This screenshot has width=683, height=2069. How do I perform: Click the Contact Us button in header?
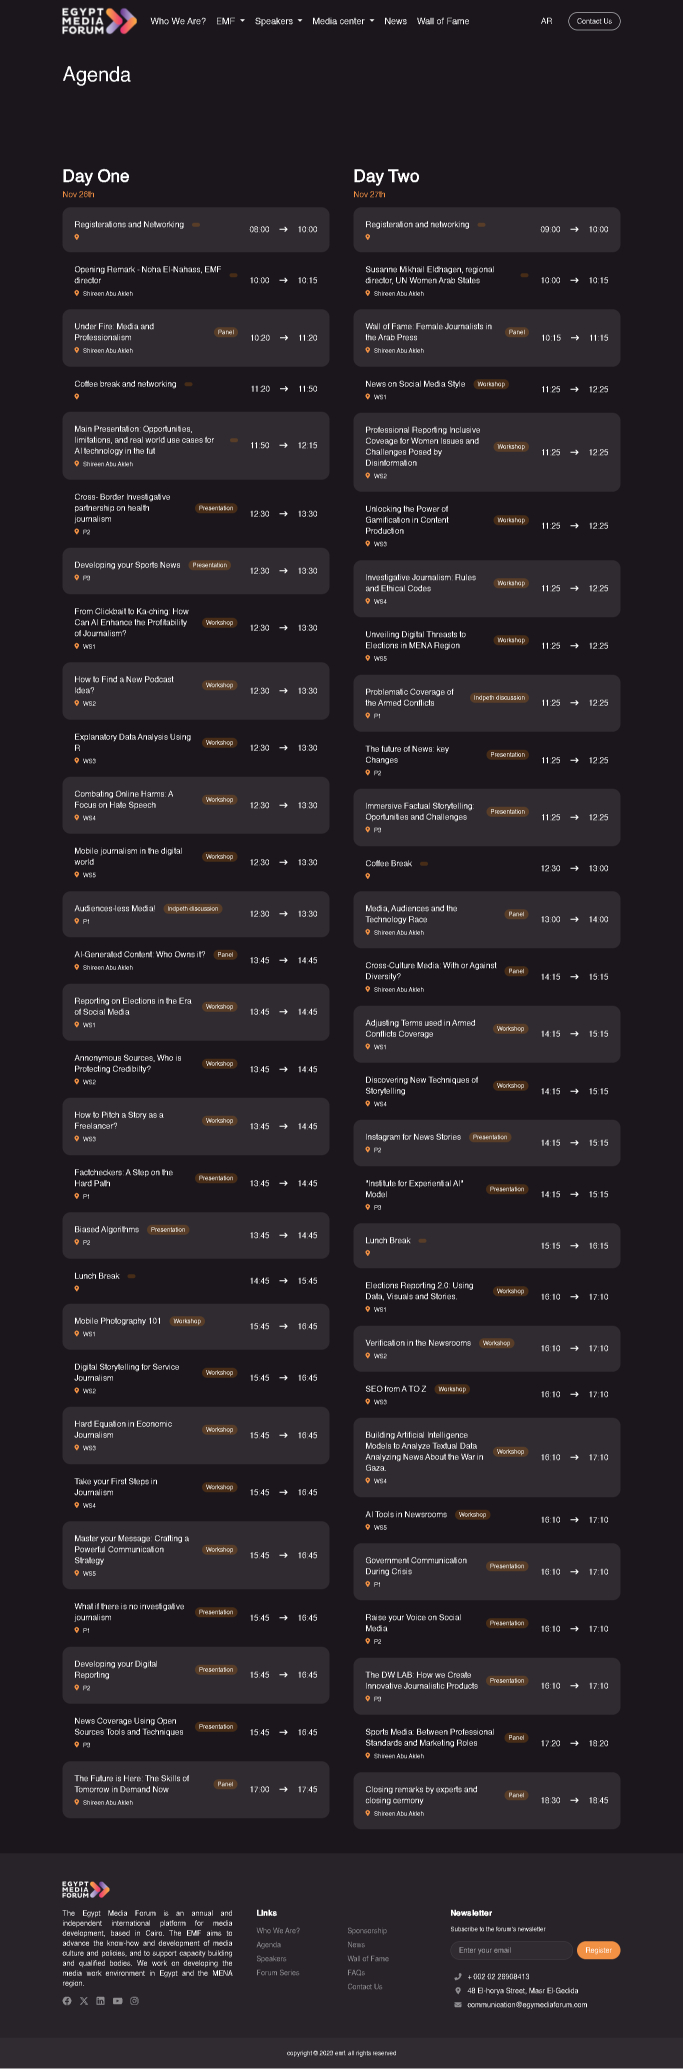coord(594,21)
